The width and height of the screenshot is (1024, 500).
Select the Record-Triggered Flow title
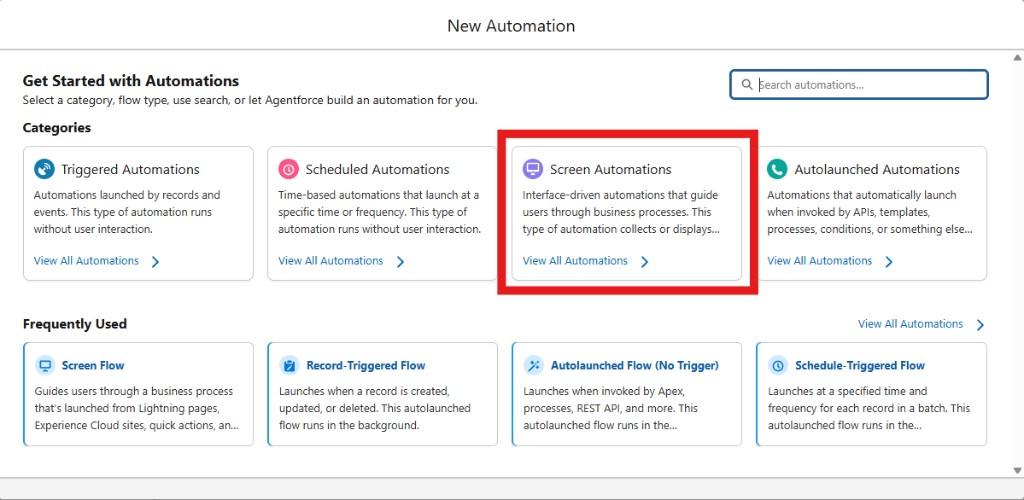pos(366,366)
